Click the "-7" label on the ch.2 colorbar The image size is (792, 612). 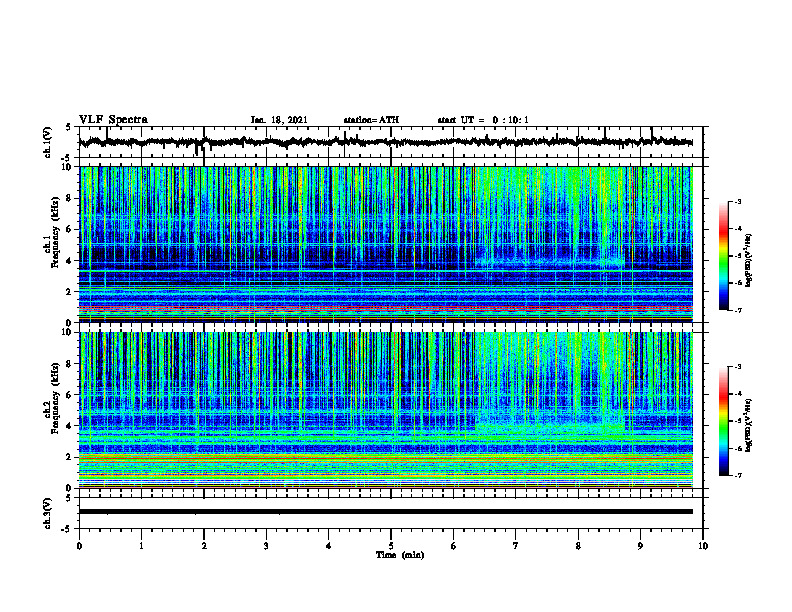pyautogui.click(x=737, y=475)
